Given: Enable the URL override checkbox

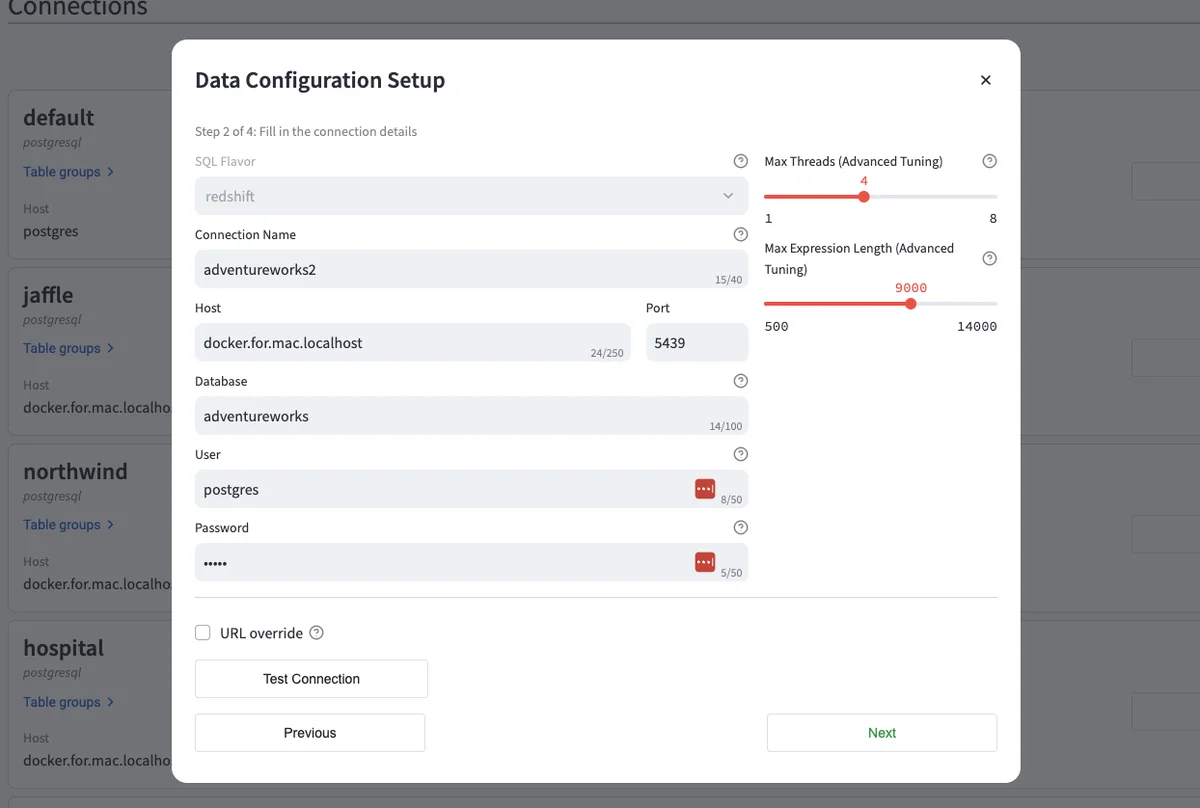Looking at the screenshot, I should click(x=203, y=633).
